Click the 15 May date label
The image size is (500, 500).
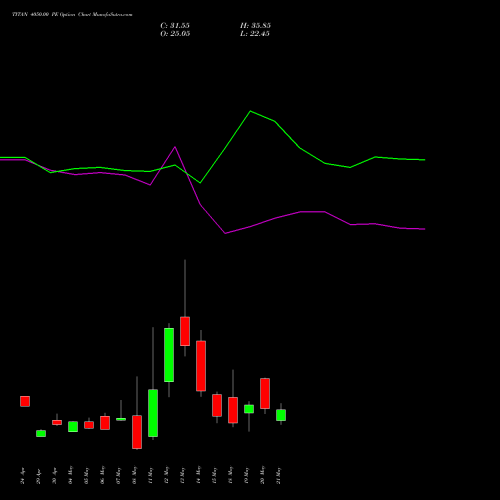coord(214,475)
